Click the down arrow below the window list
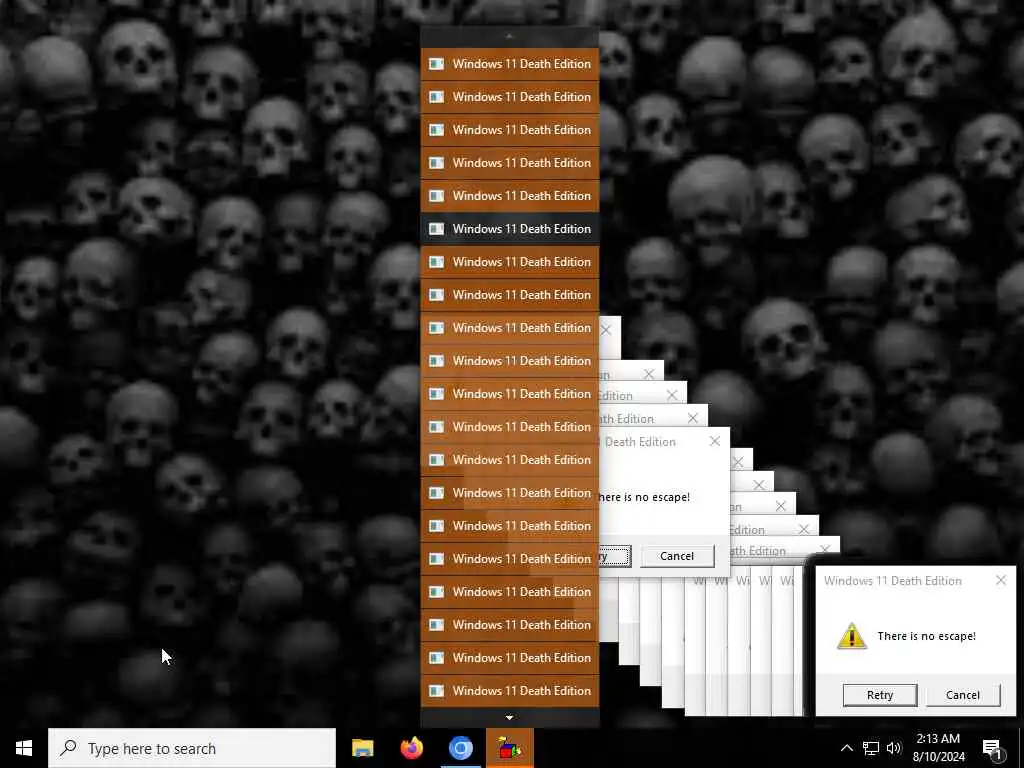 509,717
